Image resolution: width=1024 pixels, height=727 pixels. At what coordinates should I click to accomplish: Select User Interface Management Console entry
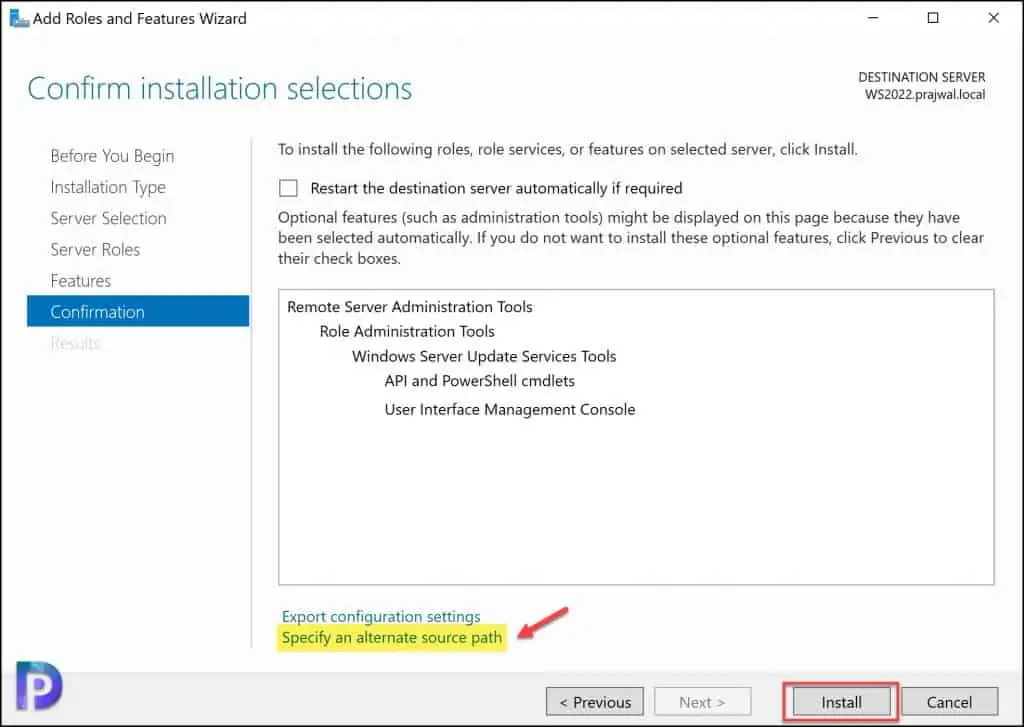point(509,410)
